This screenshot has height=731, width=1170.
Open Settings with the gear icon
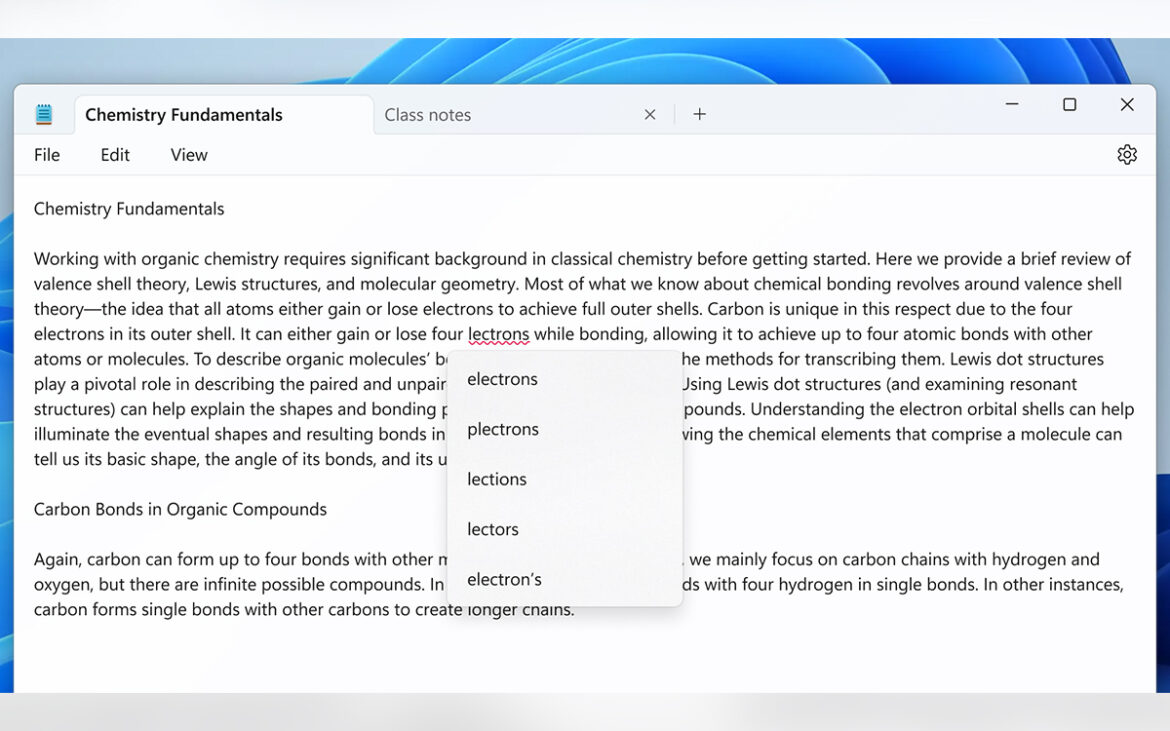pos(1127,155)
